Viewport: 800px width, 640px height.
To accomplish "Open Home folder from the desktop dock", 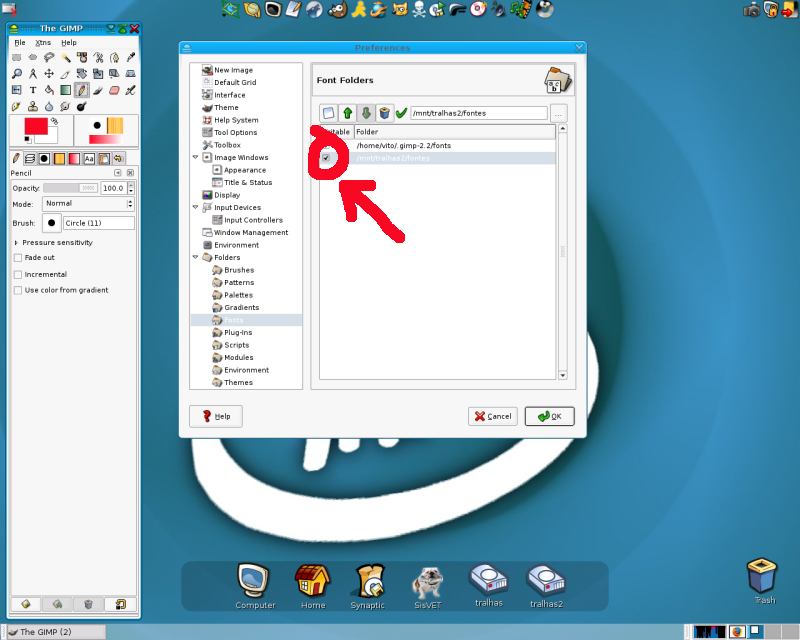I will [x=313, y=587].
